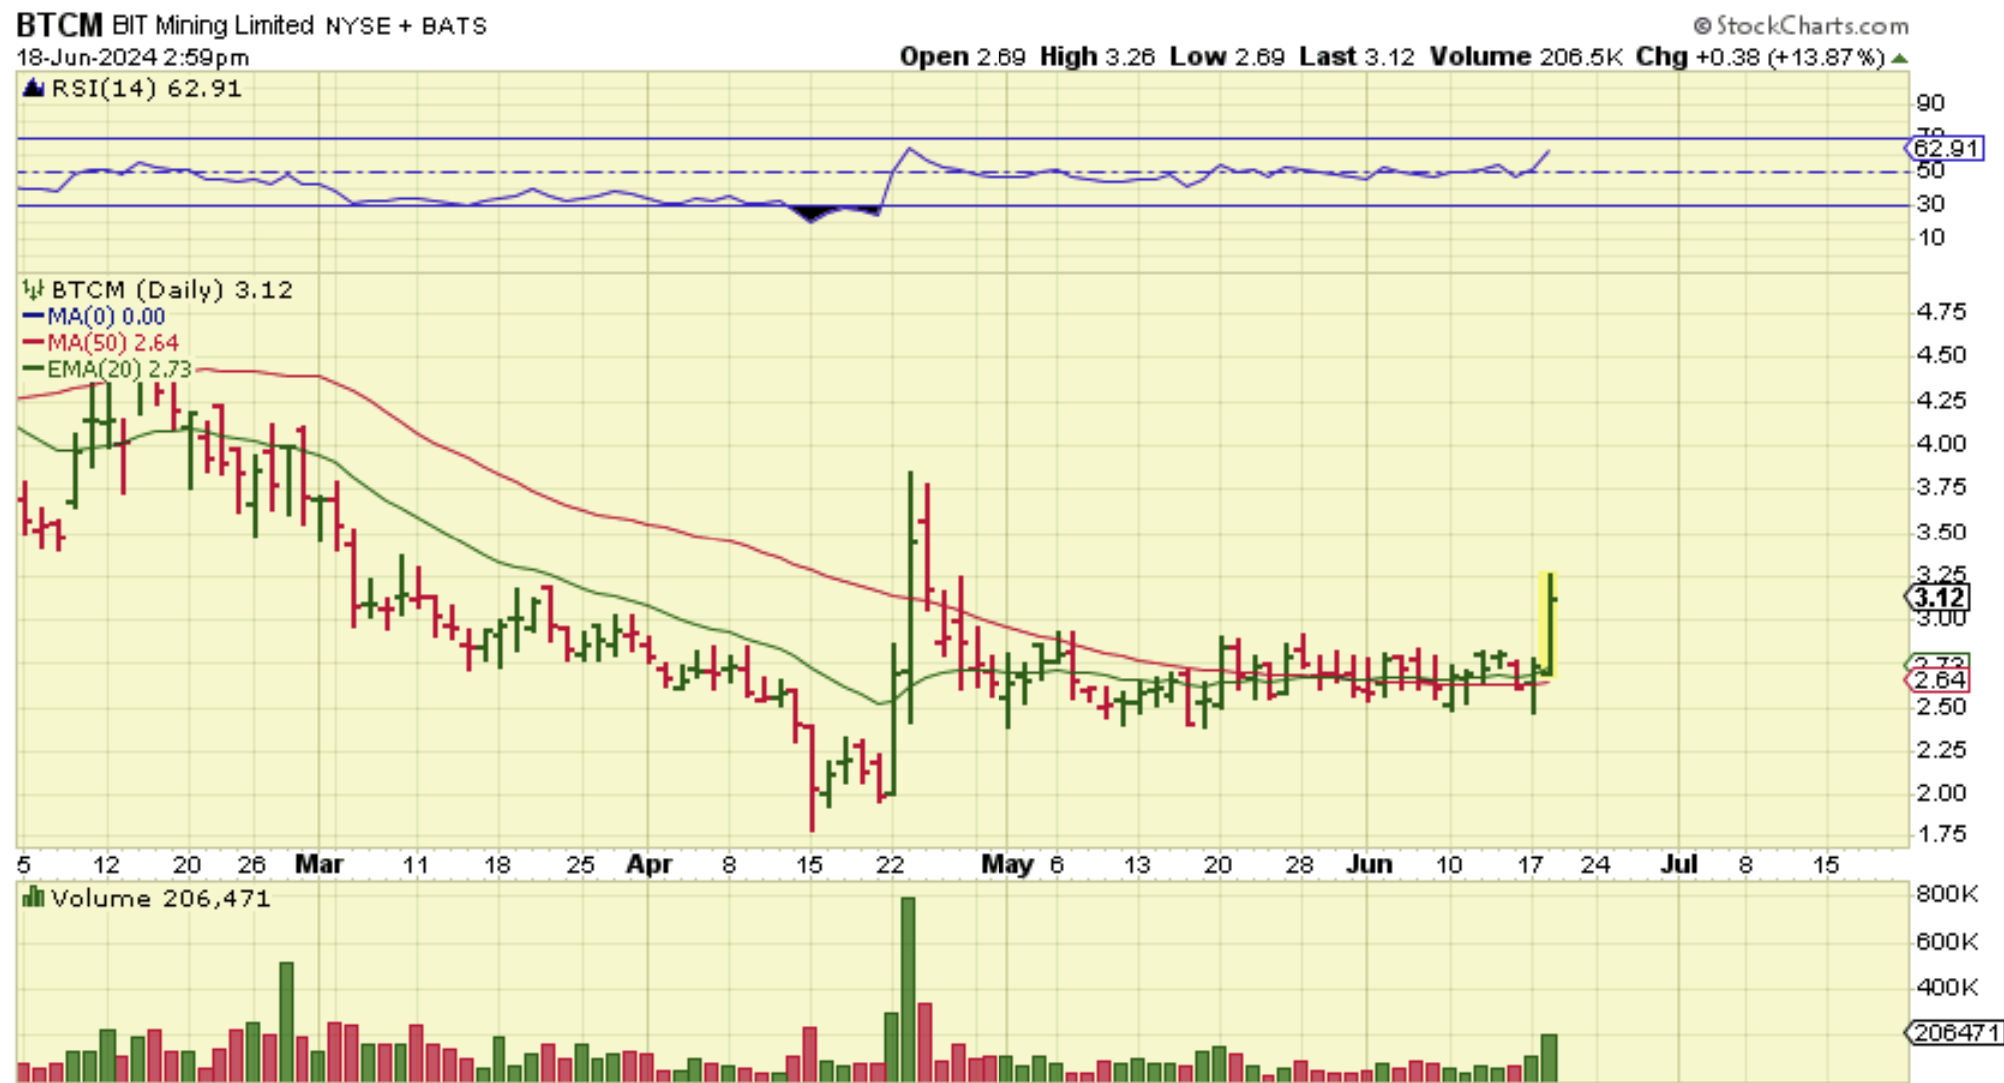2004x1083 pixels.
Task: Click the 2.64 red moving average axis label
Action: click(x=1940, y=680)
